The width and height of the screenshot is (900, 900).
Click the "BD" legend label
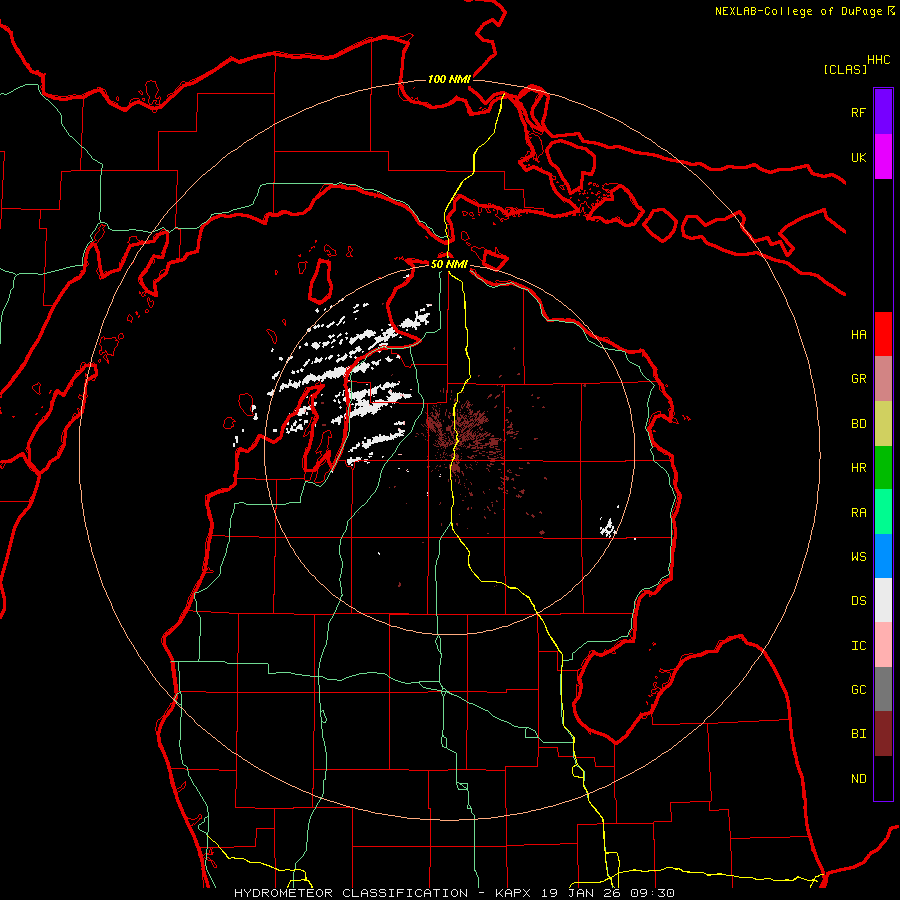point(858,424)
